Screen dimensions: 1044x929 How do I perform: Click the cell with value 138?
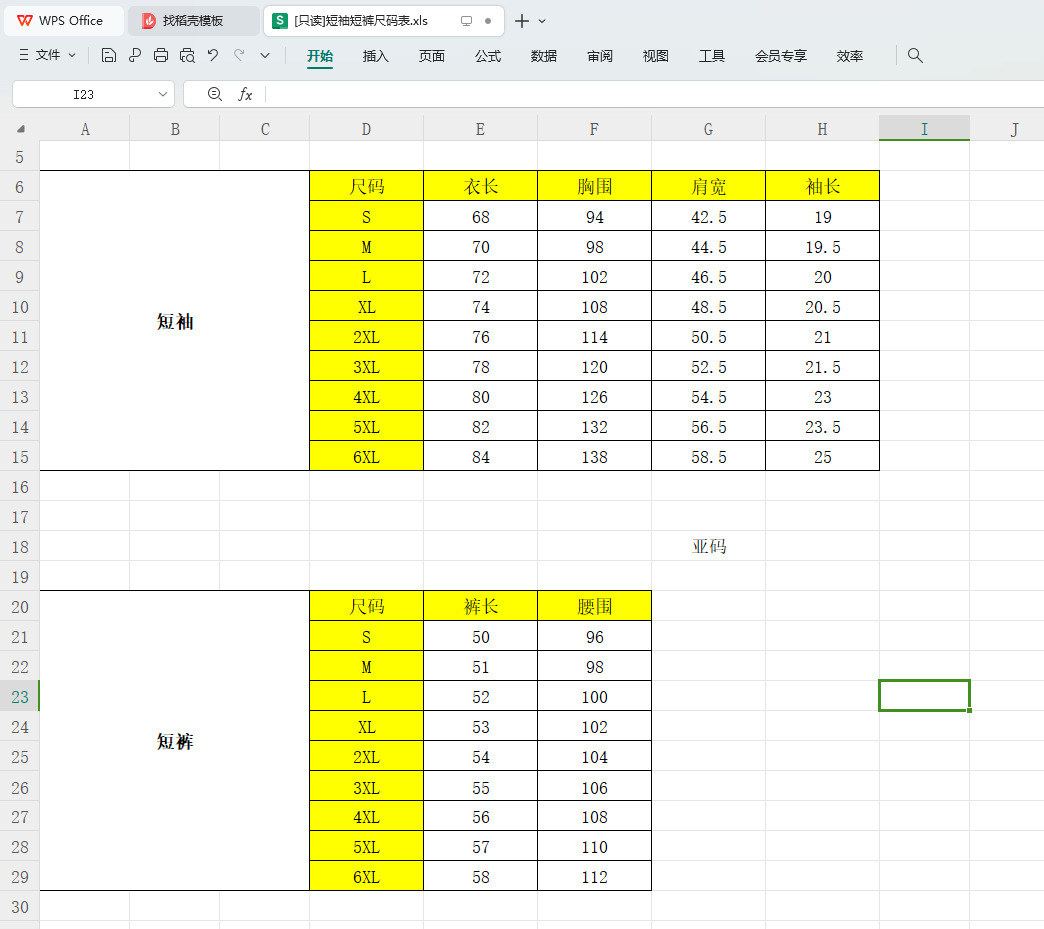tap(595, 457)
